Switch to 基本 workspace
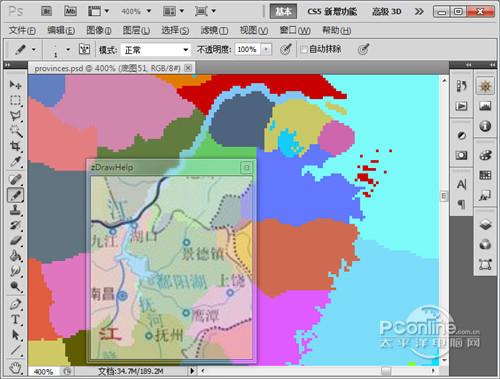Screen dimensions: 500x379 point(283,12)
